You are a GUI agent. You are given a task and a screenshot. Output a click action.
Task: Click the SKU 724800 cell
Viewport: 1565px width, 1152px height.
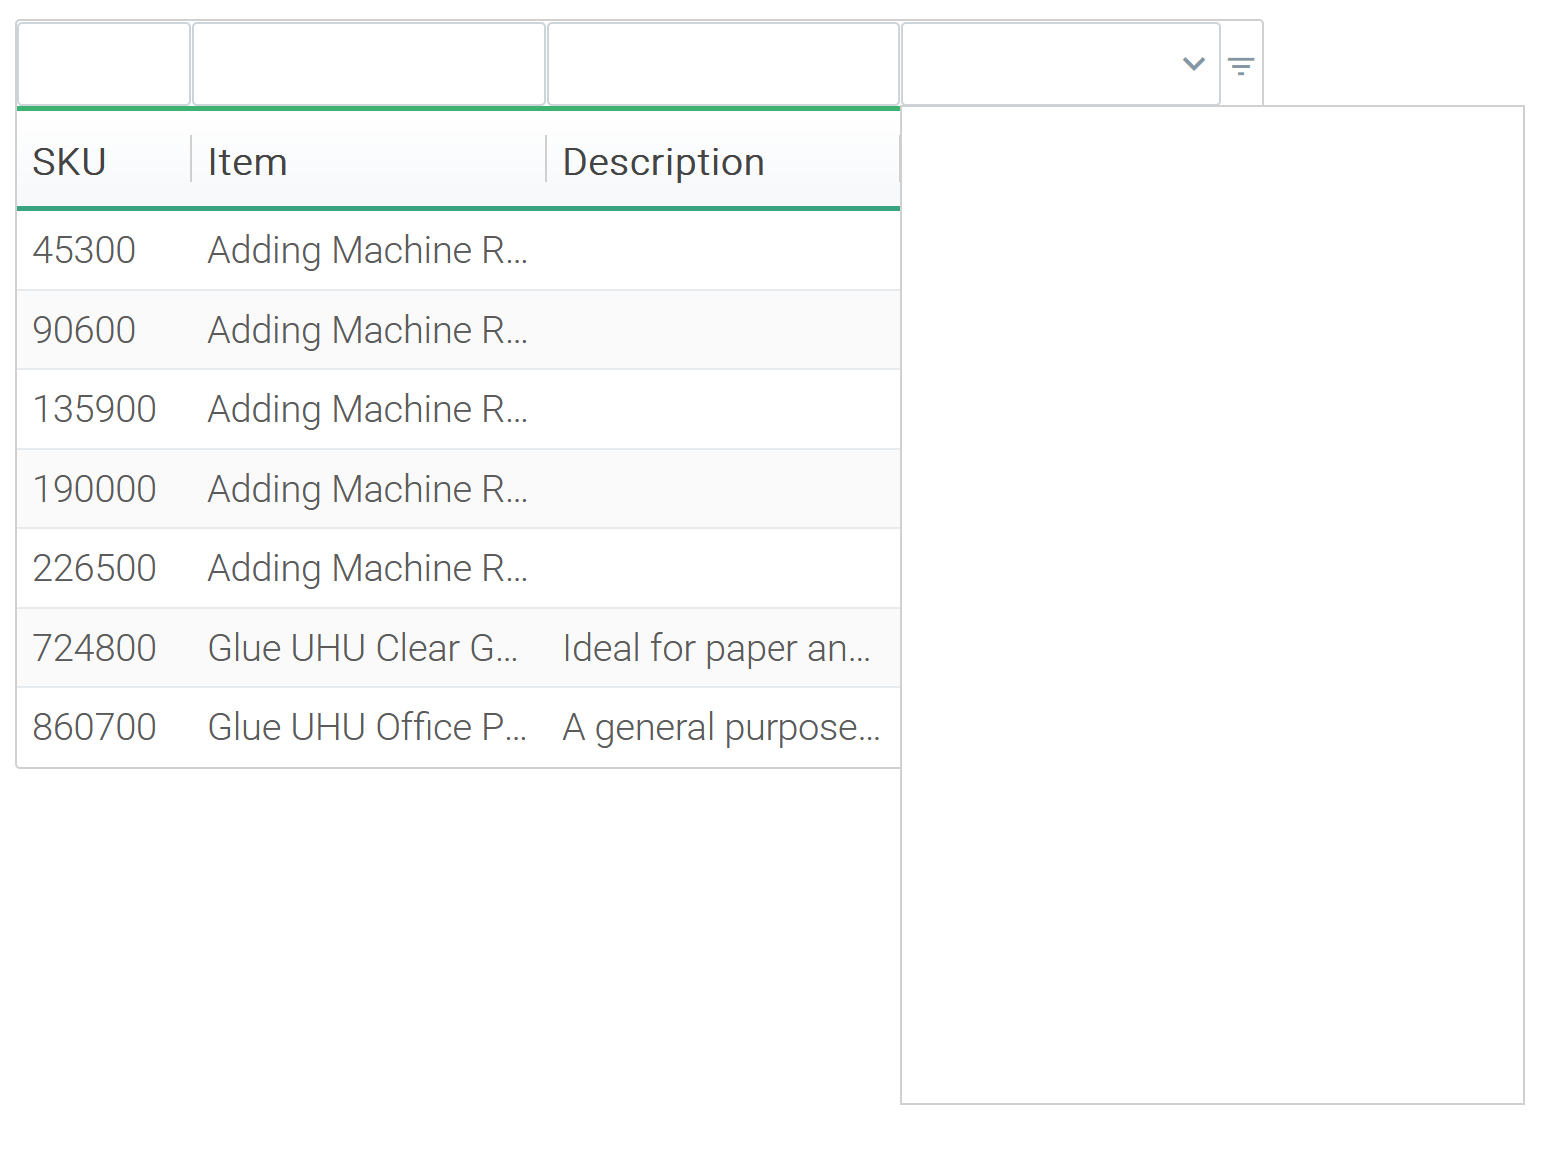(x=94, y=648)
